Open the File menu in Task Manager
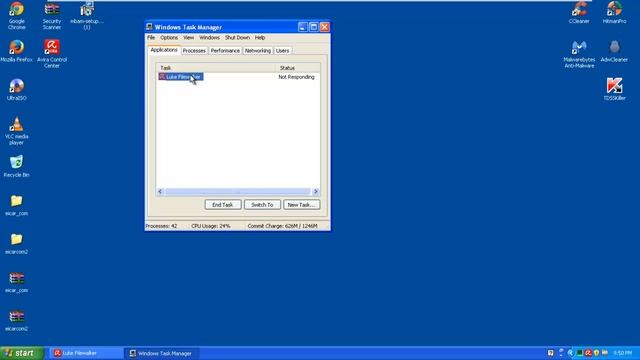Screen dimensions: 640x360 [151, 38]
